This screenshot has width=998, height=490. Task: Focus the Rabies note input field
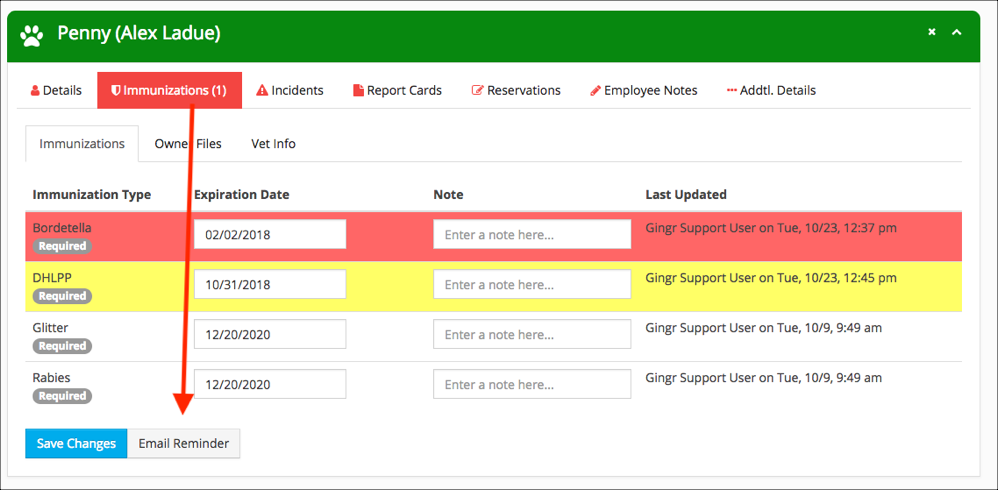tap(532, 385)
